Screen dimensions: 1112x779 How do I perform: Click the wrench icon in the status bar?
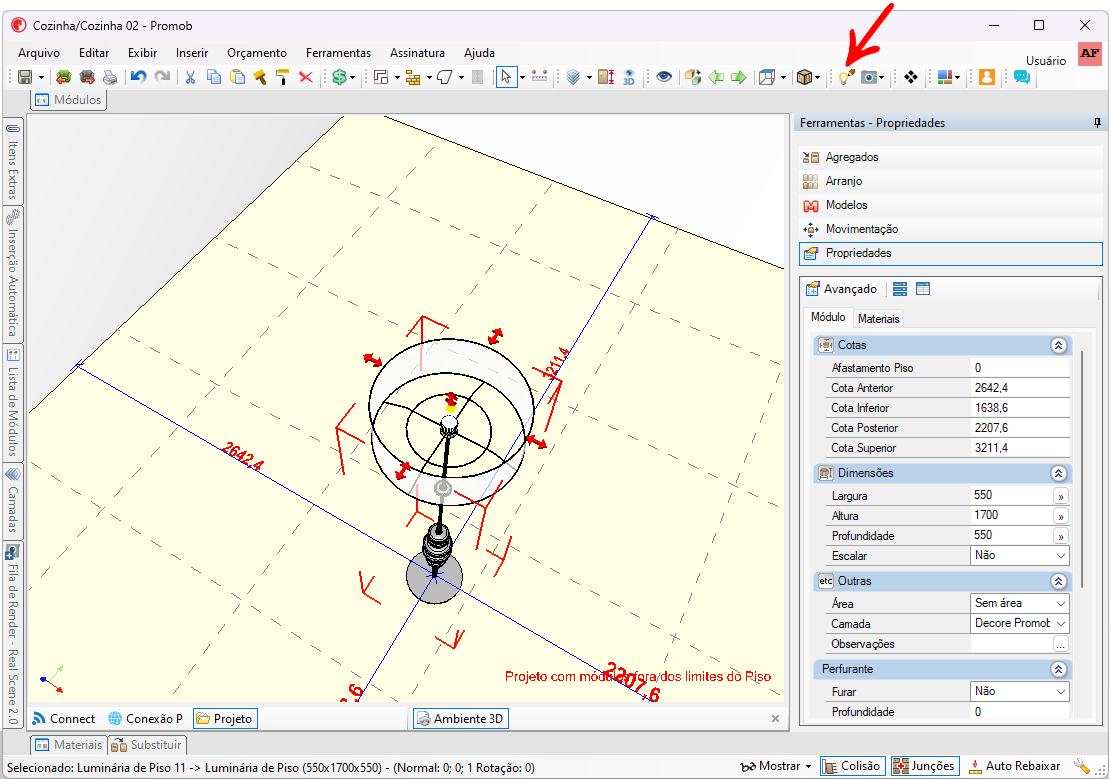tap(1082, 766)
